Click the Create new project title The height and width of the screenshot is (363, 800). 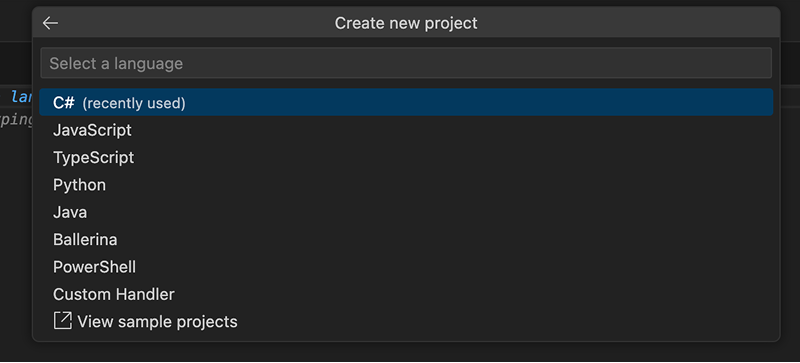pos(406,23)
